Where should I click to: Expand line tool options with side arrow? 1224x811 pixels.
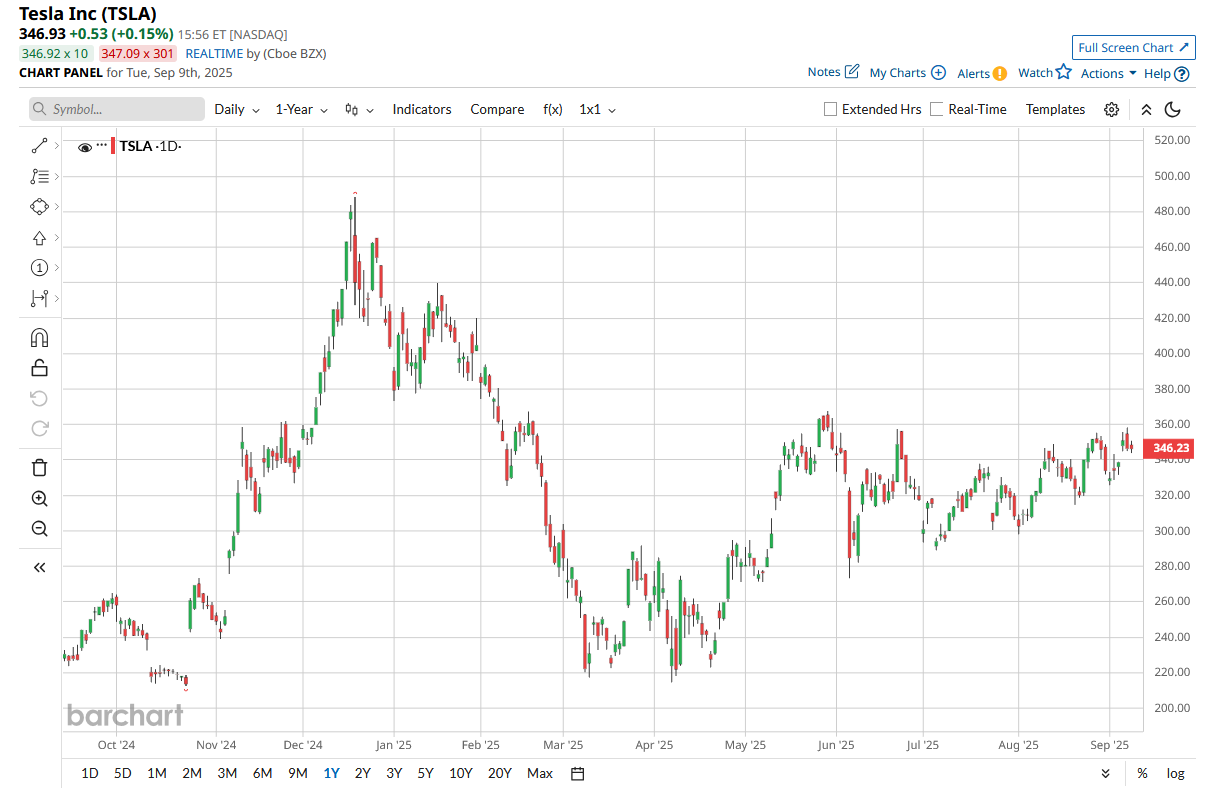57,146
